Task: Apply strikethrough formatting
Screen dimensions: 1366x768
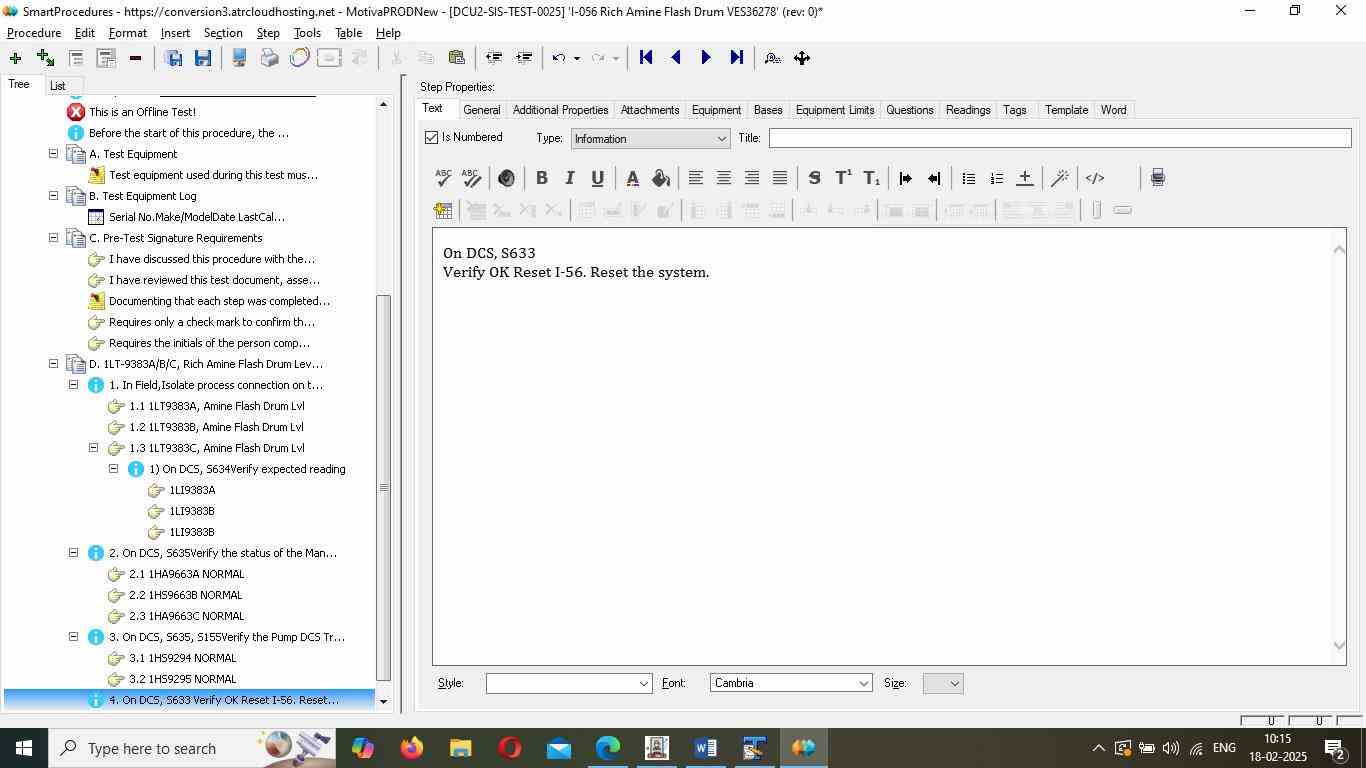Action: pyautogui.click(x=814, y=178)
